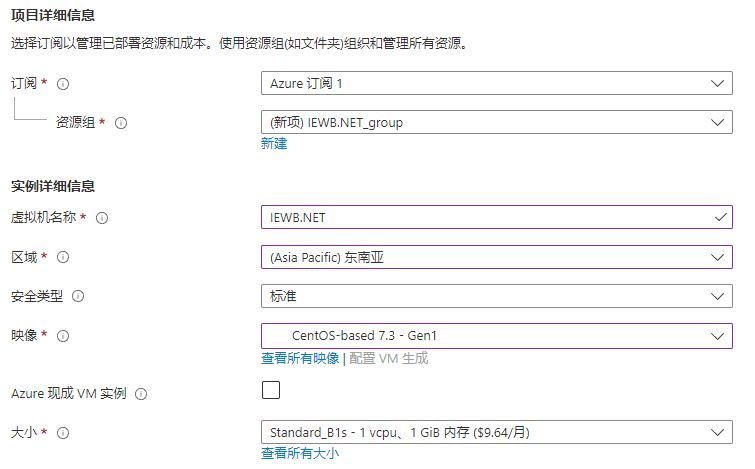Click the info icon next to 资源组
The image size is (755, 469).
pos(121,123)
